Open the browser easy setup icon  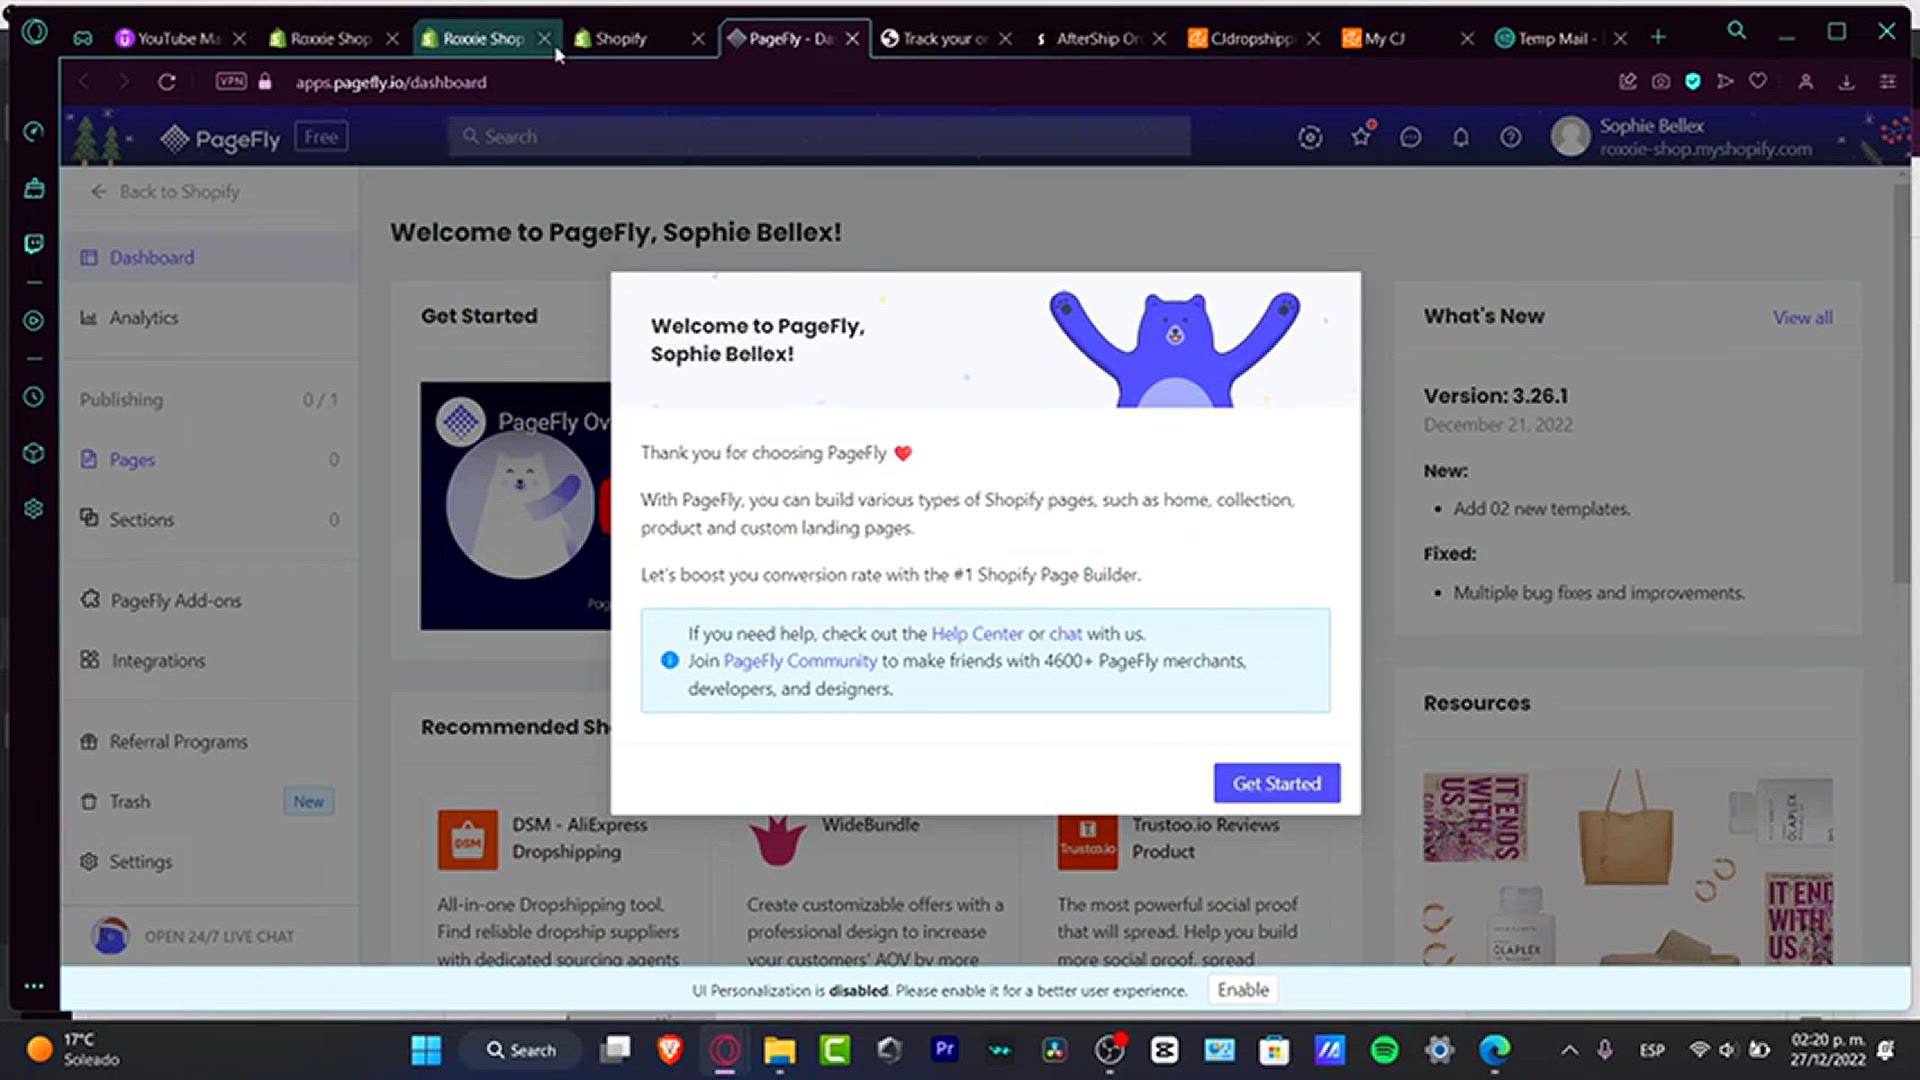click(1888, 82)
